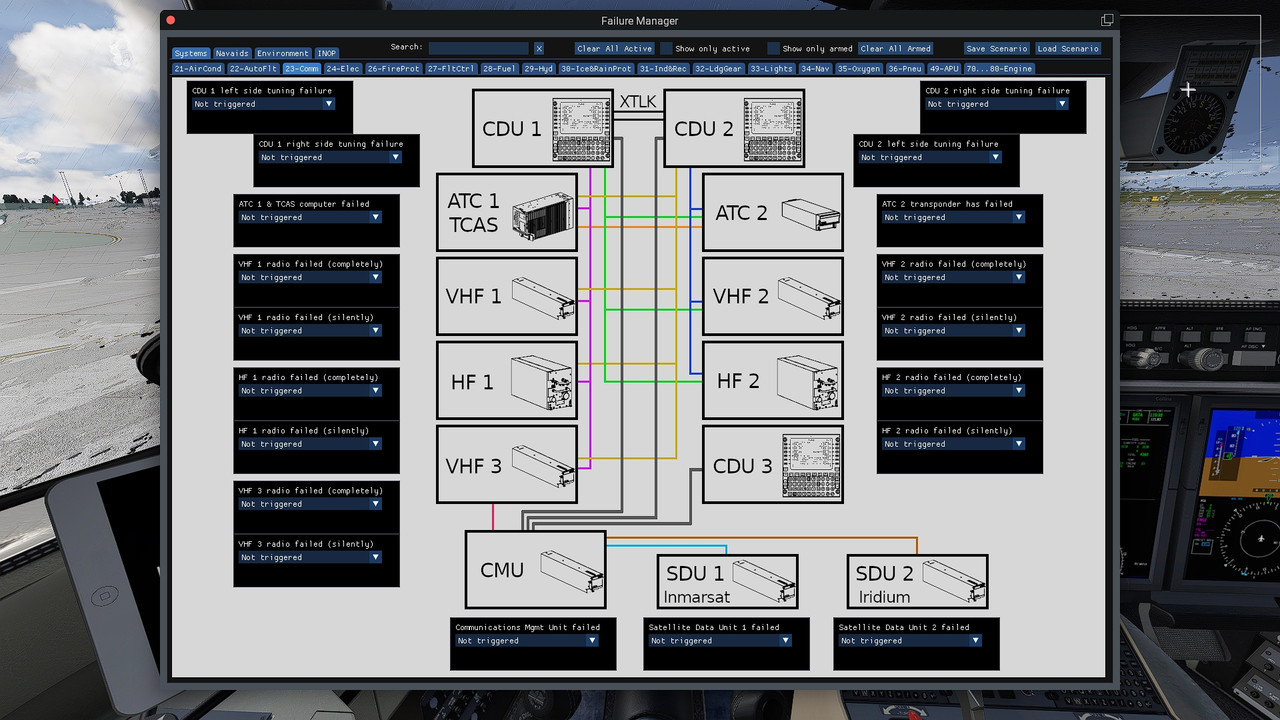Click the VHF 1 radio image
This screenshot has height=720, width=1280.
coord(544,297)
